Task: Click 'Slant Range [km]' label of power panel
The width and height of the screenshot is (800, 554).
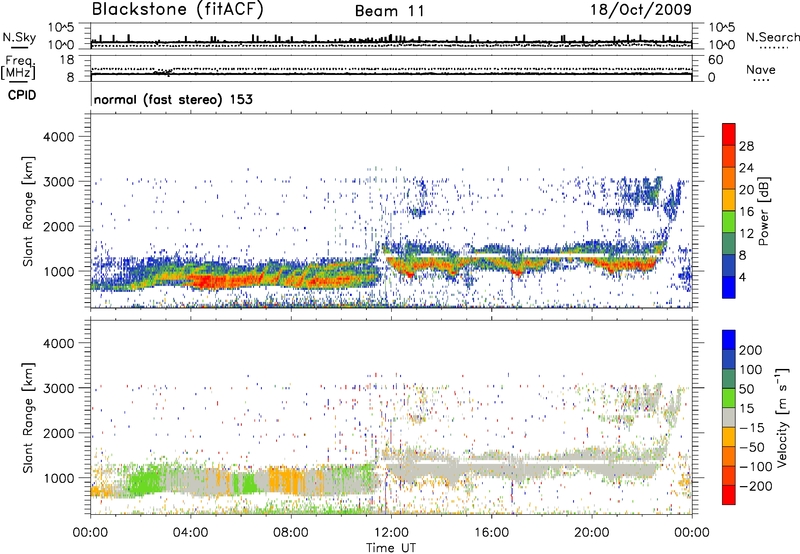Action: [28, 211]
